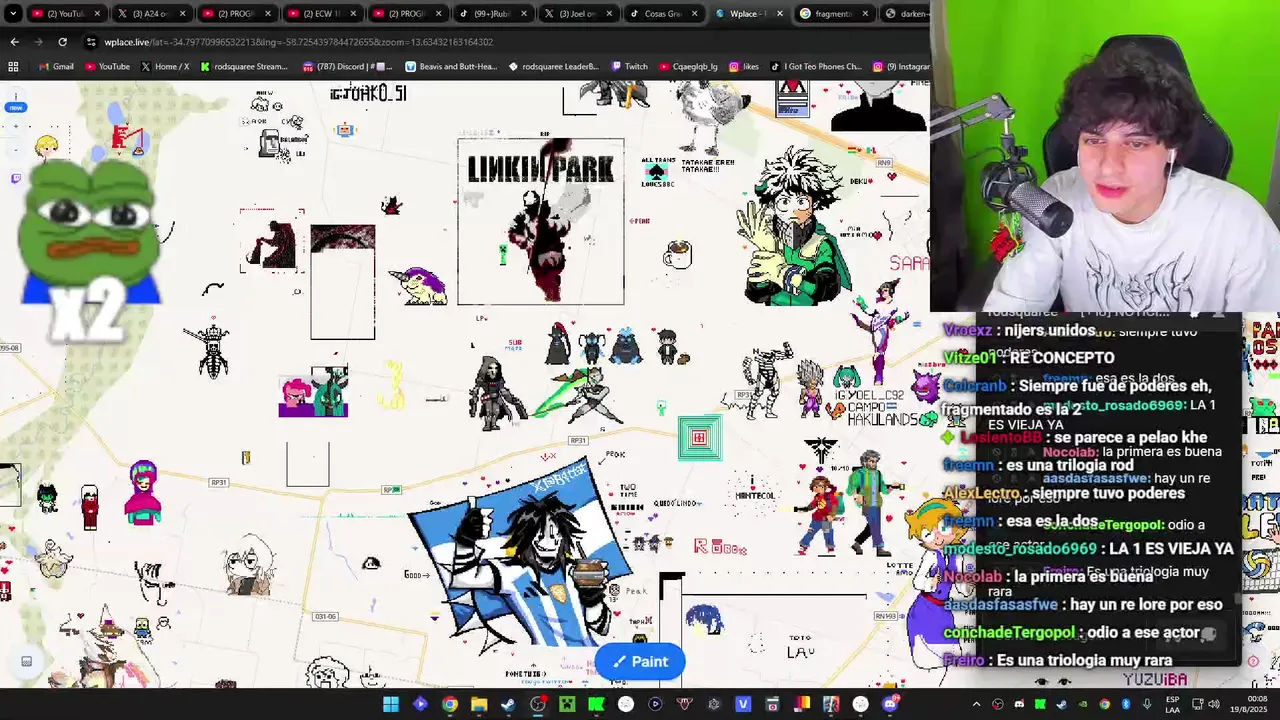Click the Linkin Park pixel artwork
Screen dimensions: 1280x720
pyautogui.click(x=541, y=221)
